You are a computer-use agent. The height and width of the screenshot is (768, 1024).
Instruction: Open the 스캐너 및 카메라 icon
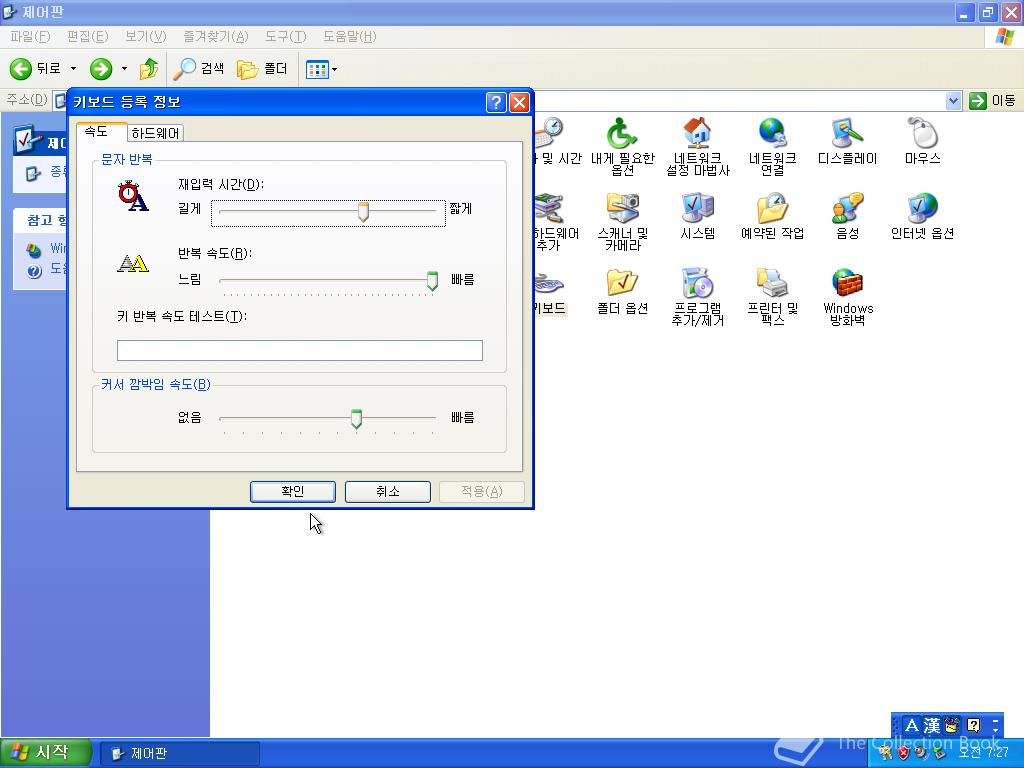tap(622, 222)
